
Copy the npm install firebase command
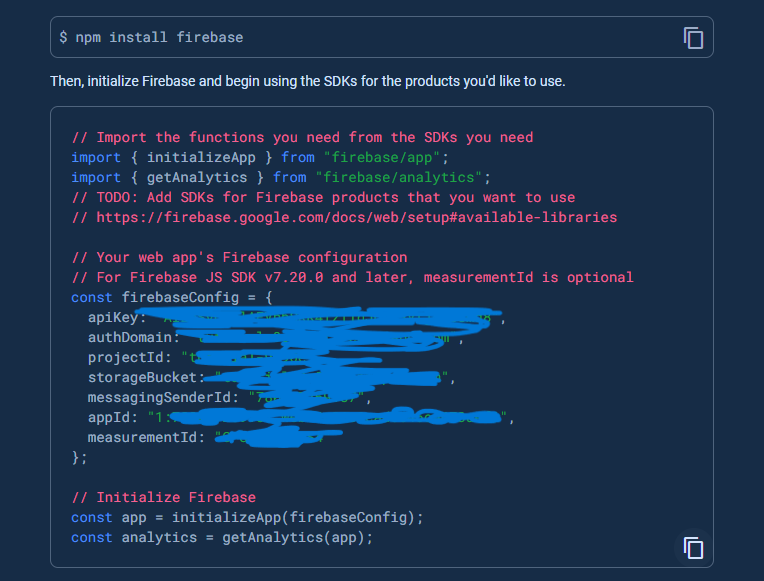(x=693, y=38)
